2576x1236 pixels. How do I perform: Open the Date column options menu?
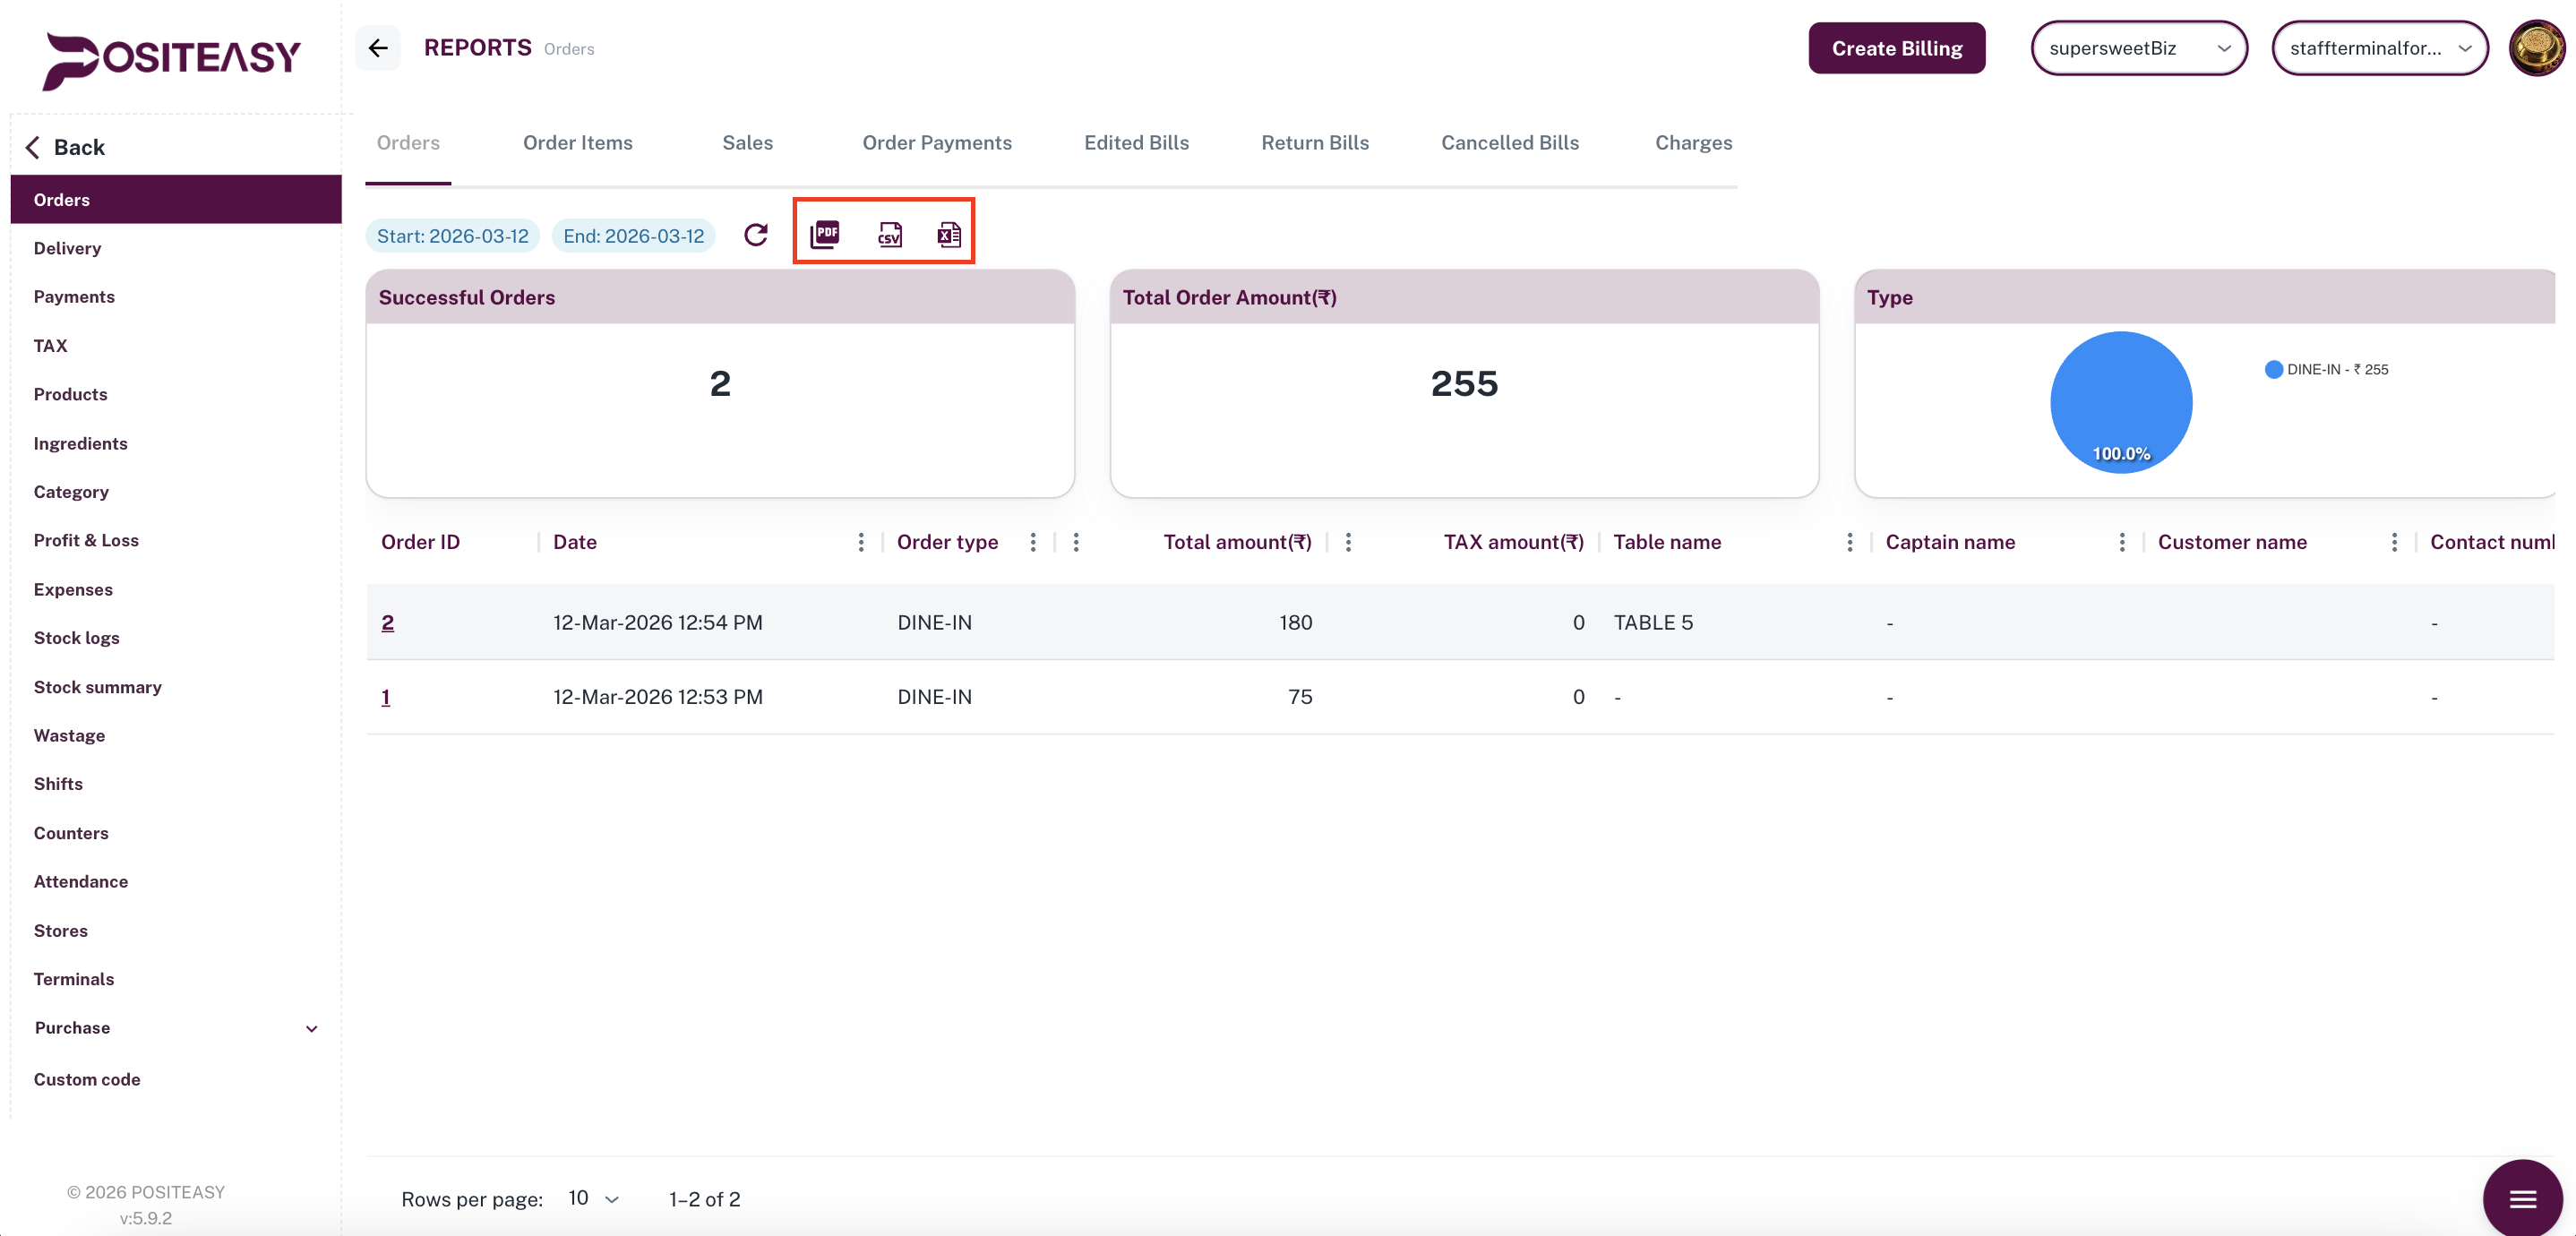click(x=860, y=542)
